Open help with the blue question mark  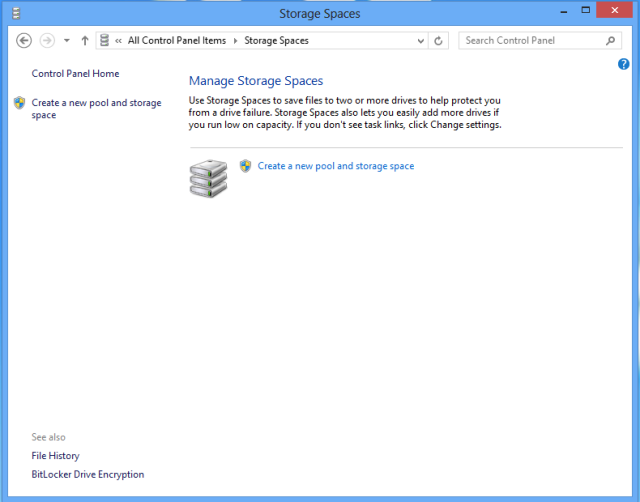(623, 64)
